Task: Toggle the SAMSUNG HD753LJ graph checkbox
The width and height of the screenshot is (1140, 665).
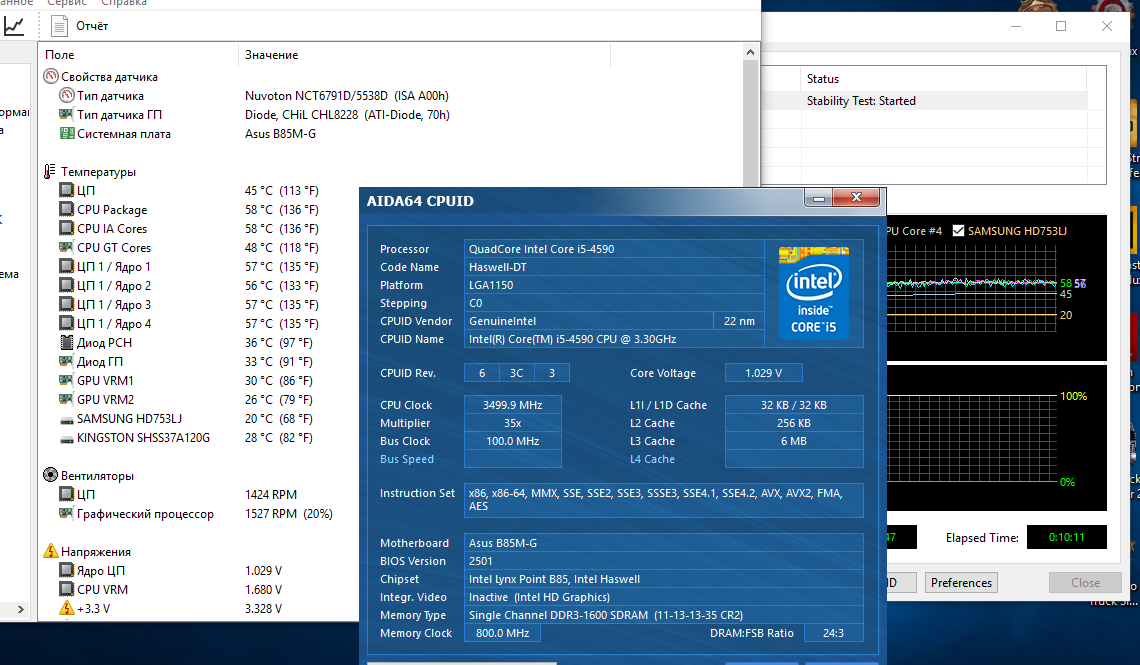Action: coord(958,230)
